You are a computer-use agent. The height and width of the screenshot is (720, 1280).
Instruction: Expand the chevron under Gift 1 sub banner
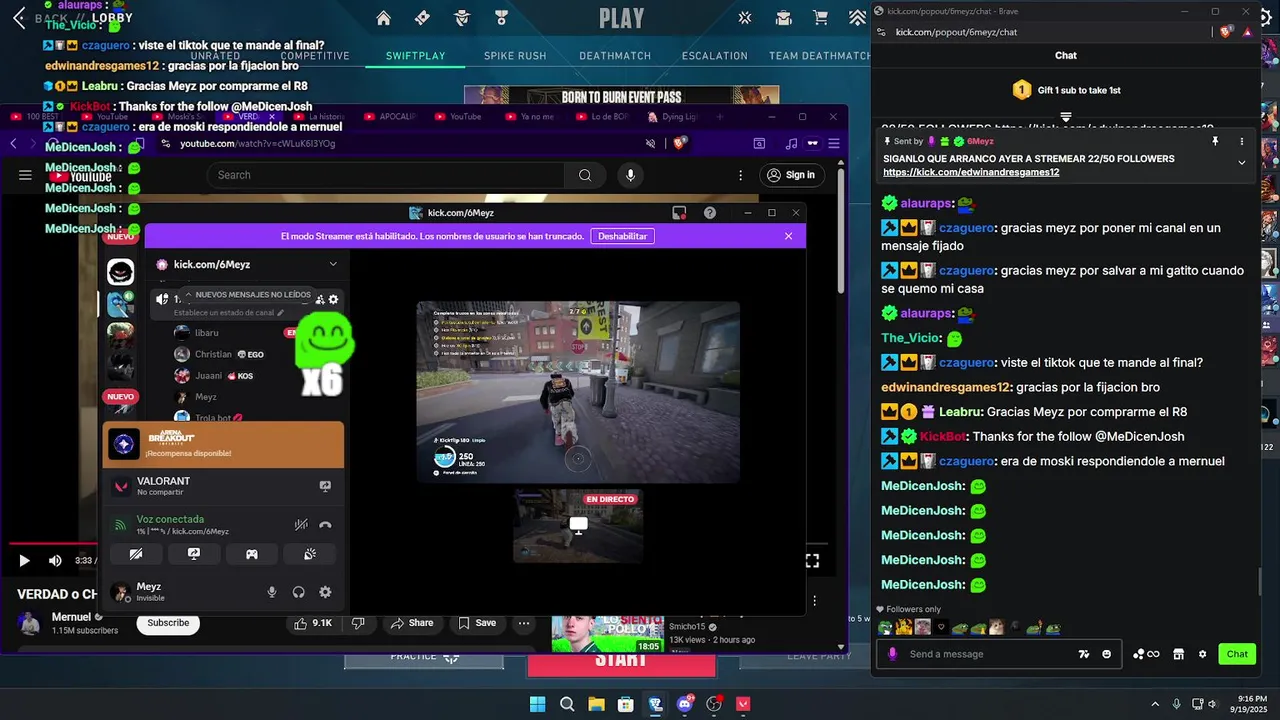(1066, 117)
